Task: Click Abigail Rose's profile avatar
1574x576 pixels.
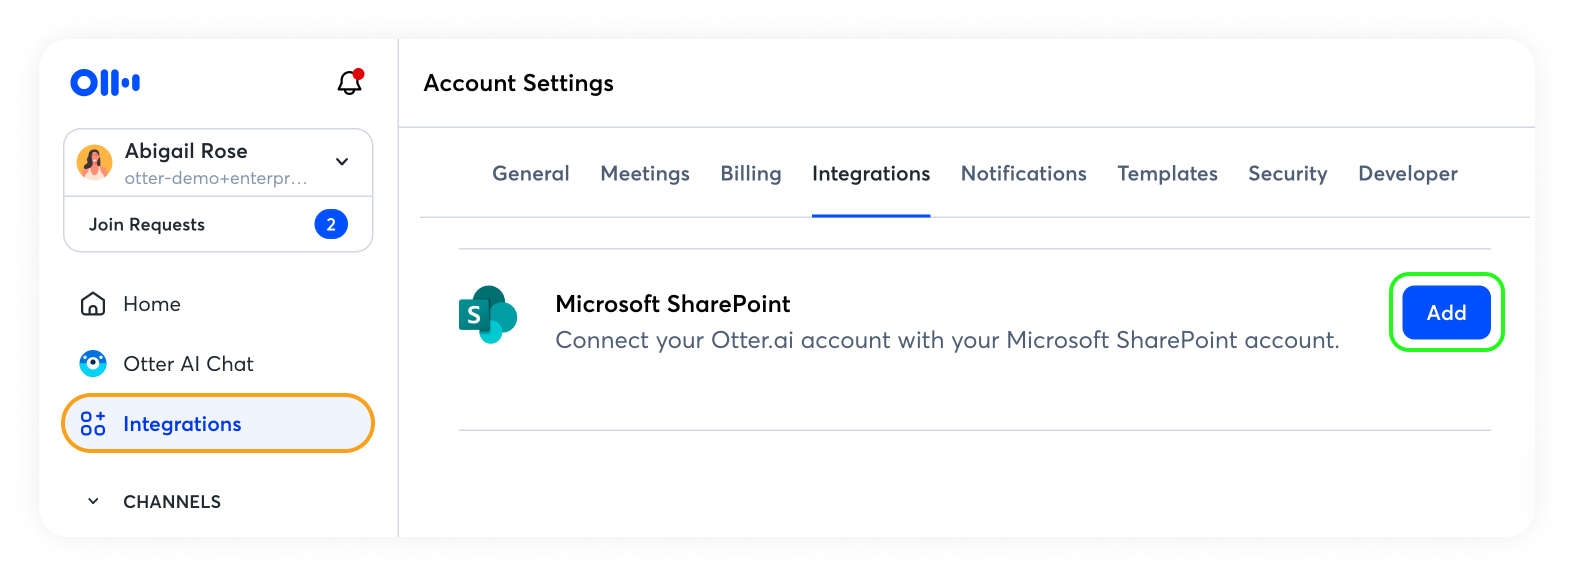Action: click(95, 162)
